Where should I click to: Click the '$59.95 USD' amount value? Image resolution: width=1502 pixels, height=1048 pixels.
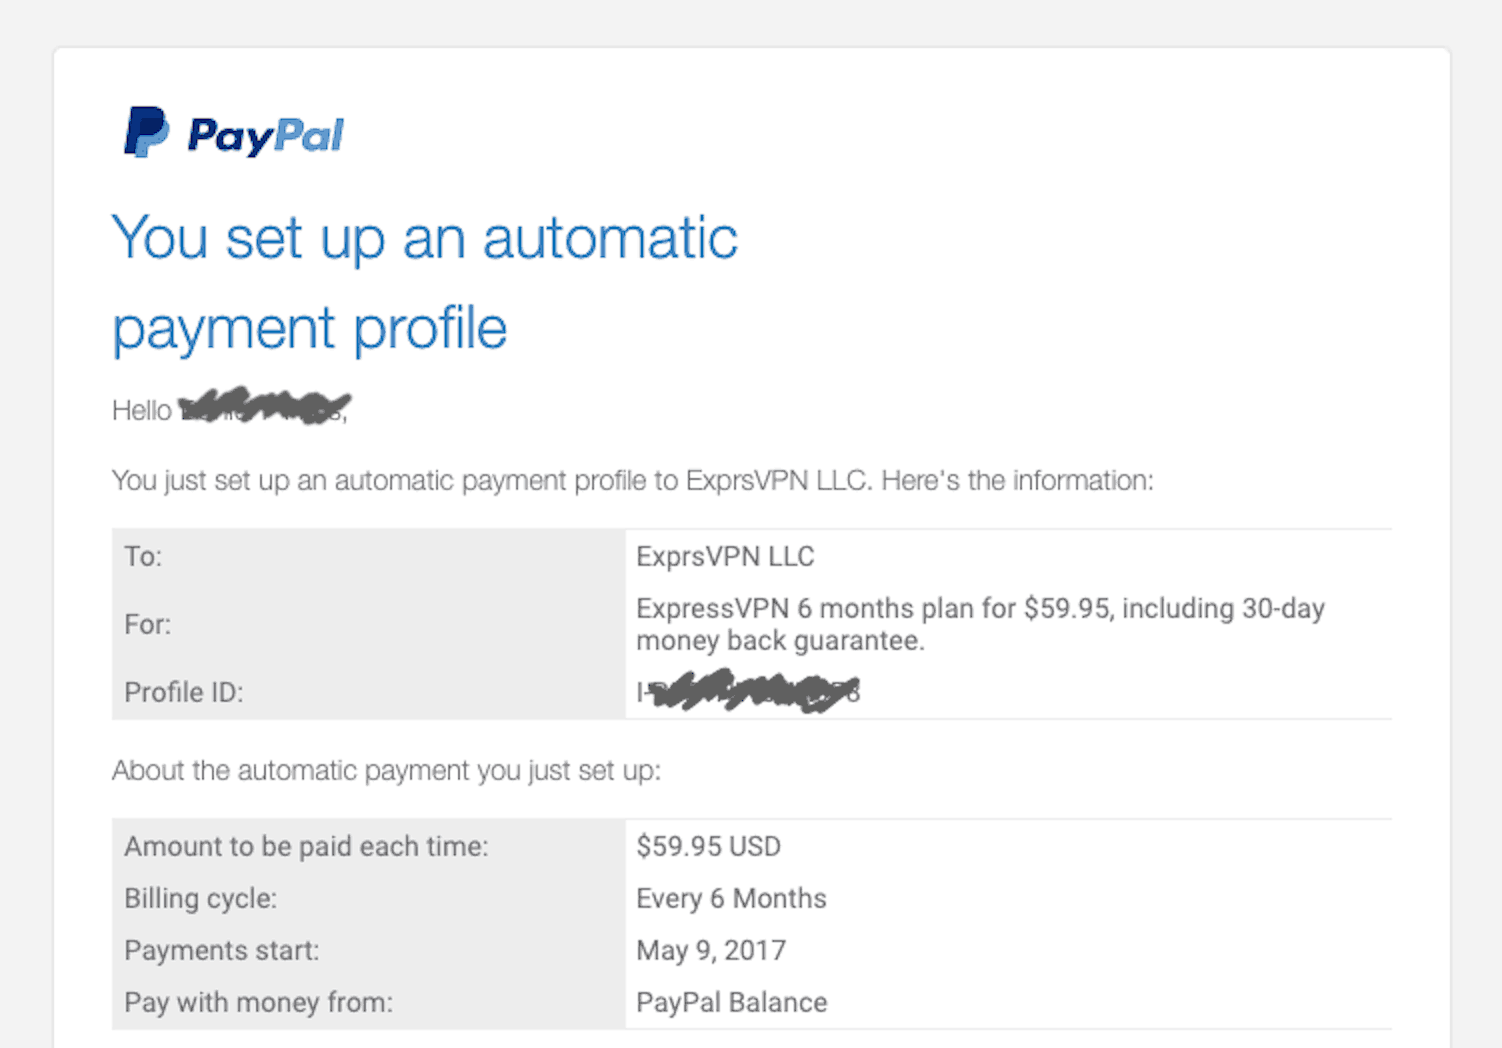pyautogui.click(x=708, y=847)
